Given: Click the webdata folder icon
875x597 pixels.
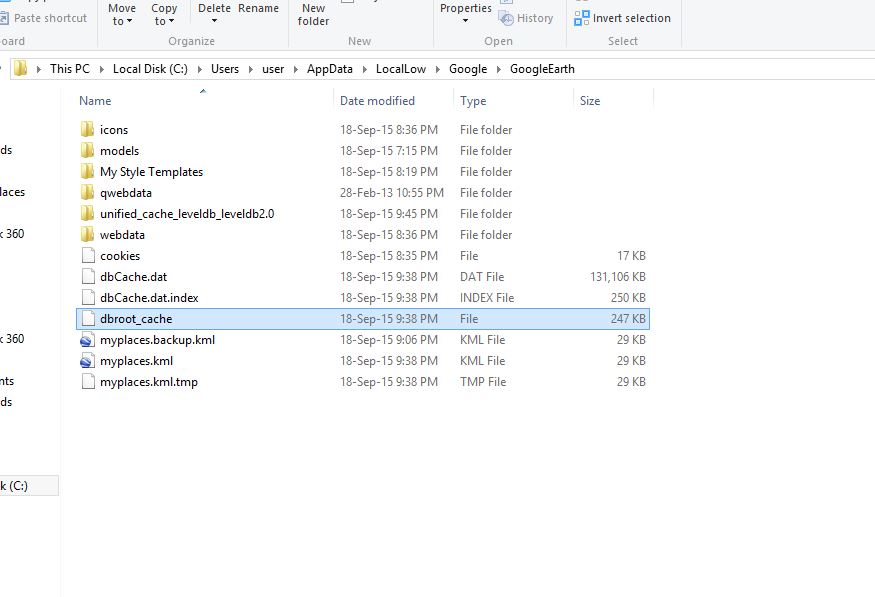Looking at the screenshot, I should [88, 235].
